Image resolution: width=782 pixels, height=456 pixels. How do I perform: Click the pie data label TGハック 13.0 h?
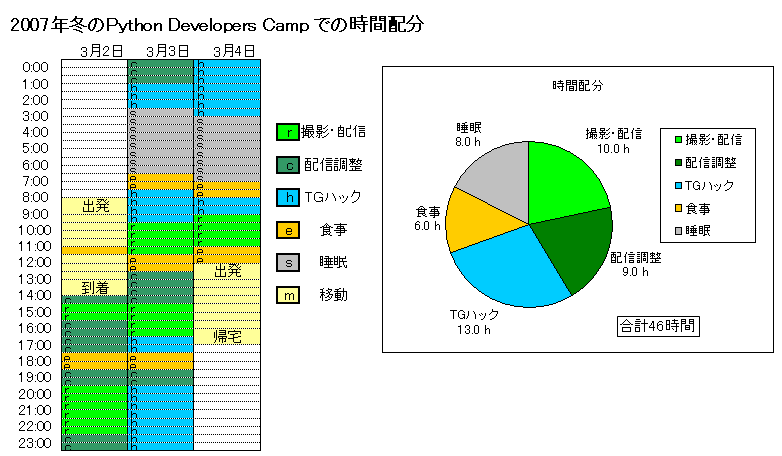click(x=474, y=322)
